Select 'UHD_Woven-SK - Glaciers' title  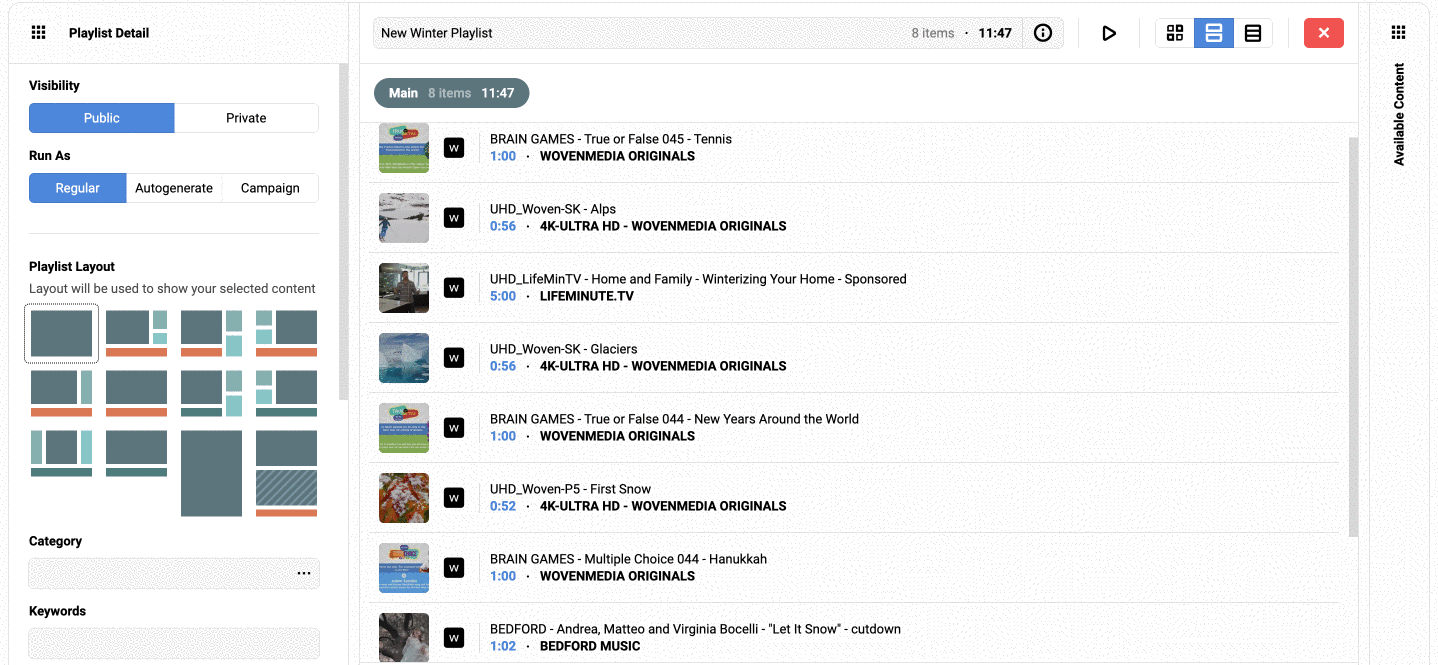[564, 349]
